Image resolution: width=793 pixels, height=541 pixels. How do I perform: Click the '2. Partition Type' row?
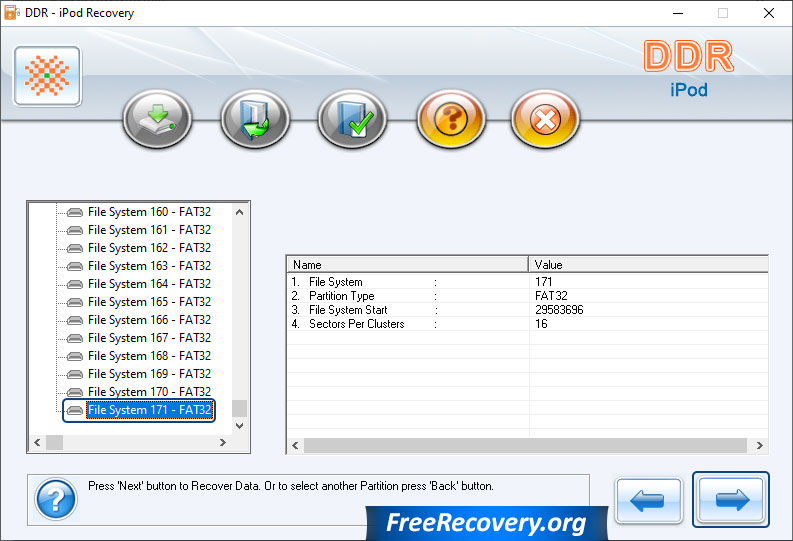click(x=527, y=296)
